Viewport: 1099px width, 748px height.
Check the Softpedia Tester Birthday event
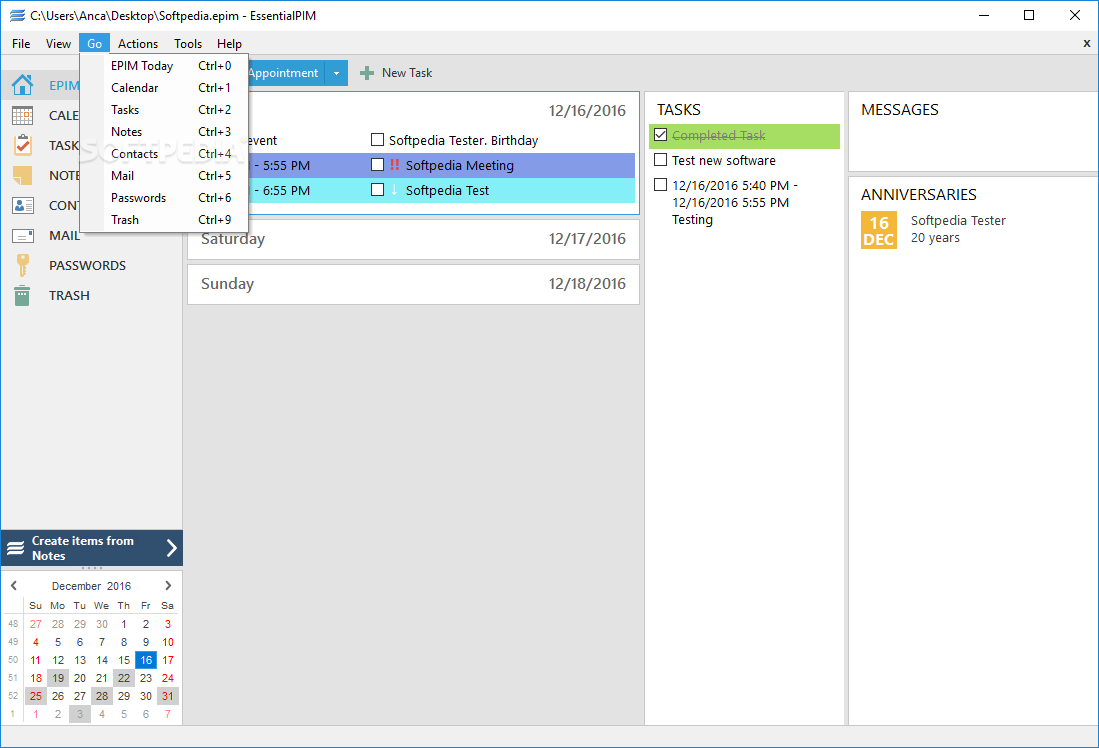click(377, 140)
